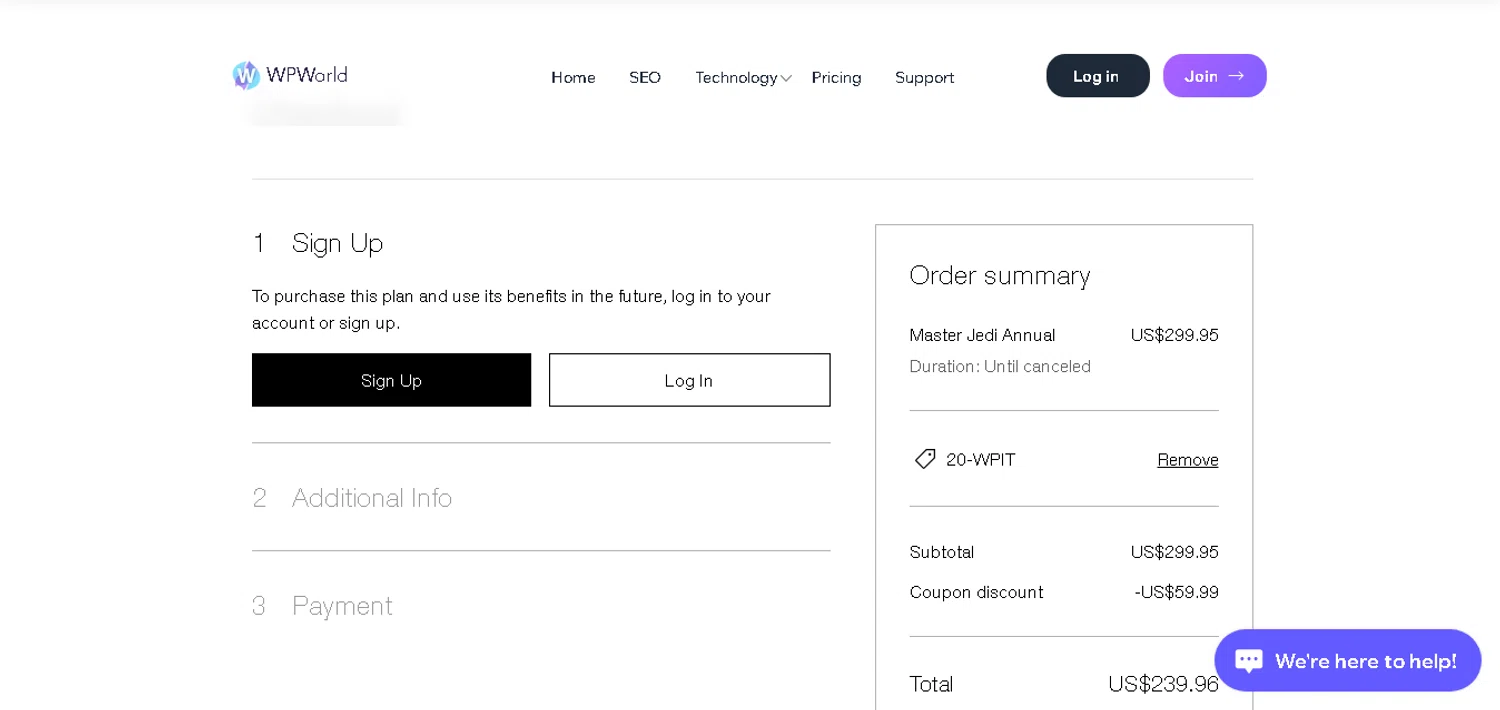Click the dark Log in header button

(x=1098, y=76)
